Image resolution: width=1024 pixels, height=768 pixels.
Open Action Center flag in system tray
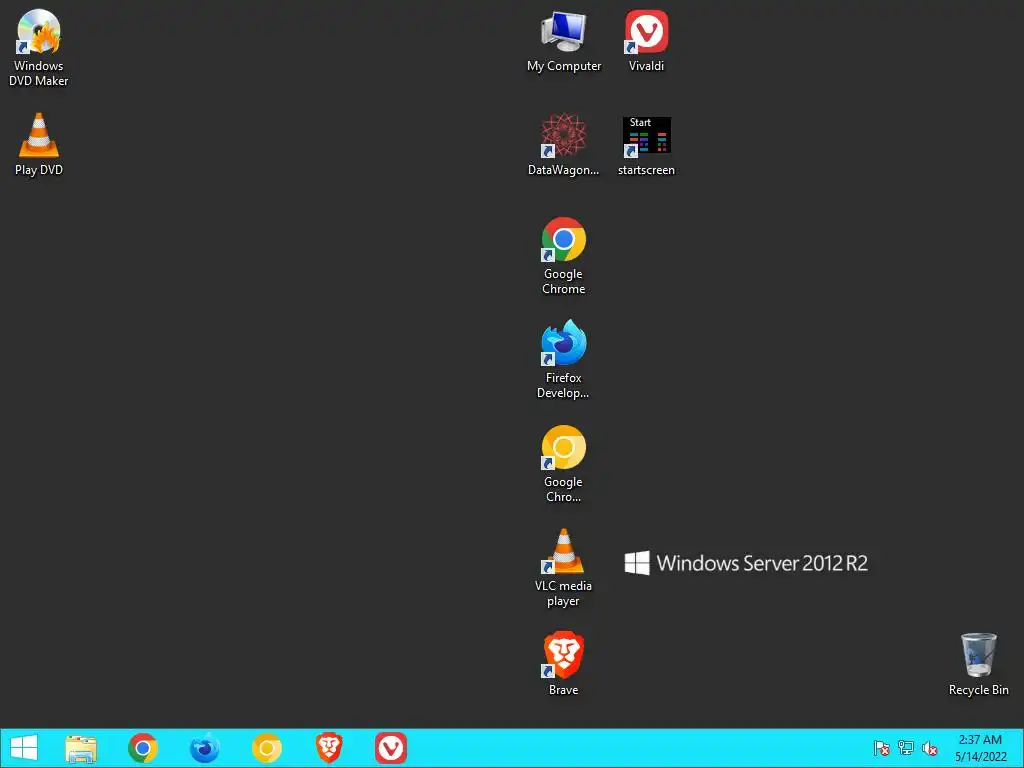[x=882, y=748]
